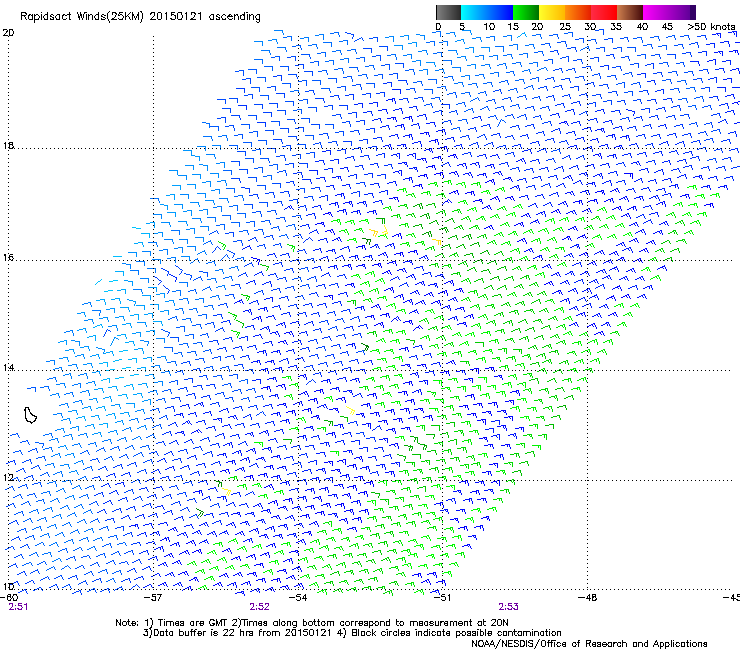The height and width of the screenshot is (650, 740).
Task: Click the green 15-20 knots legend color
Action: 526,12
